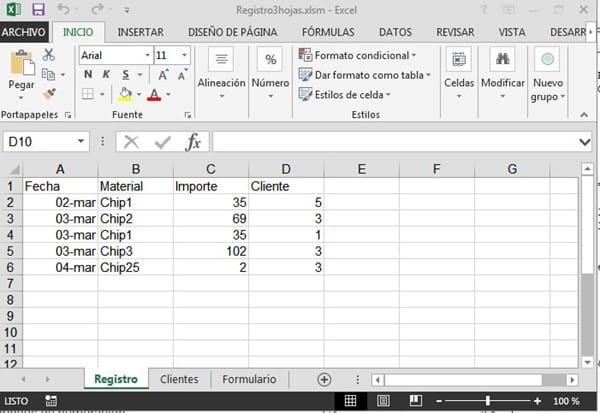
Task: Open the Formulario sheet tab
Action: [x=249, y=379]
